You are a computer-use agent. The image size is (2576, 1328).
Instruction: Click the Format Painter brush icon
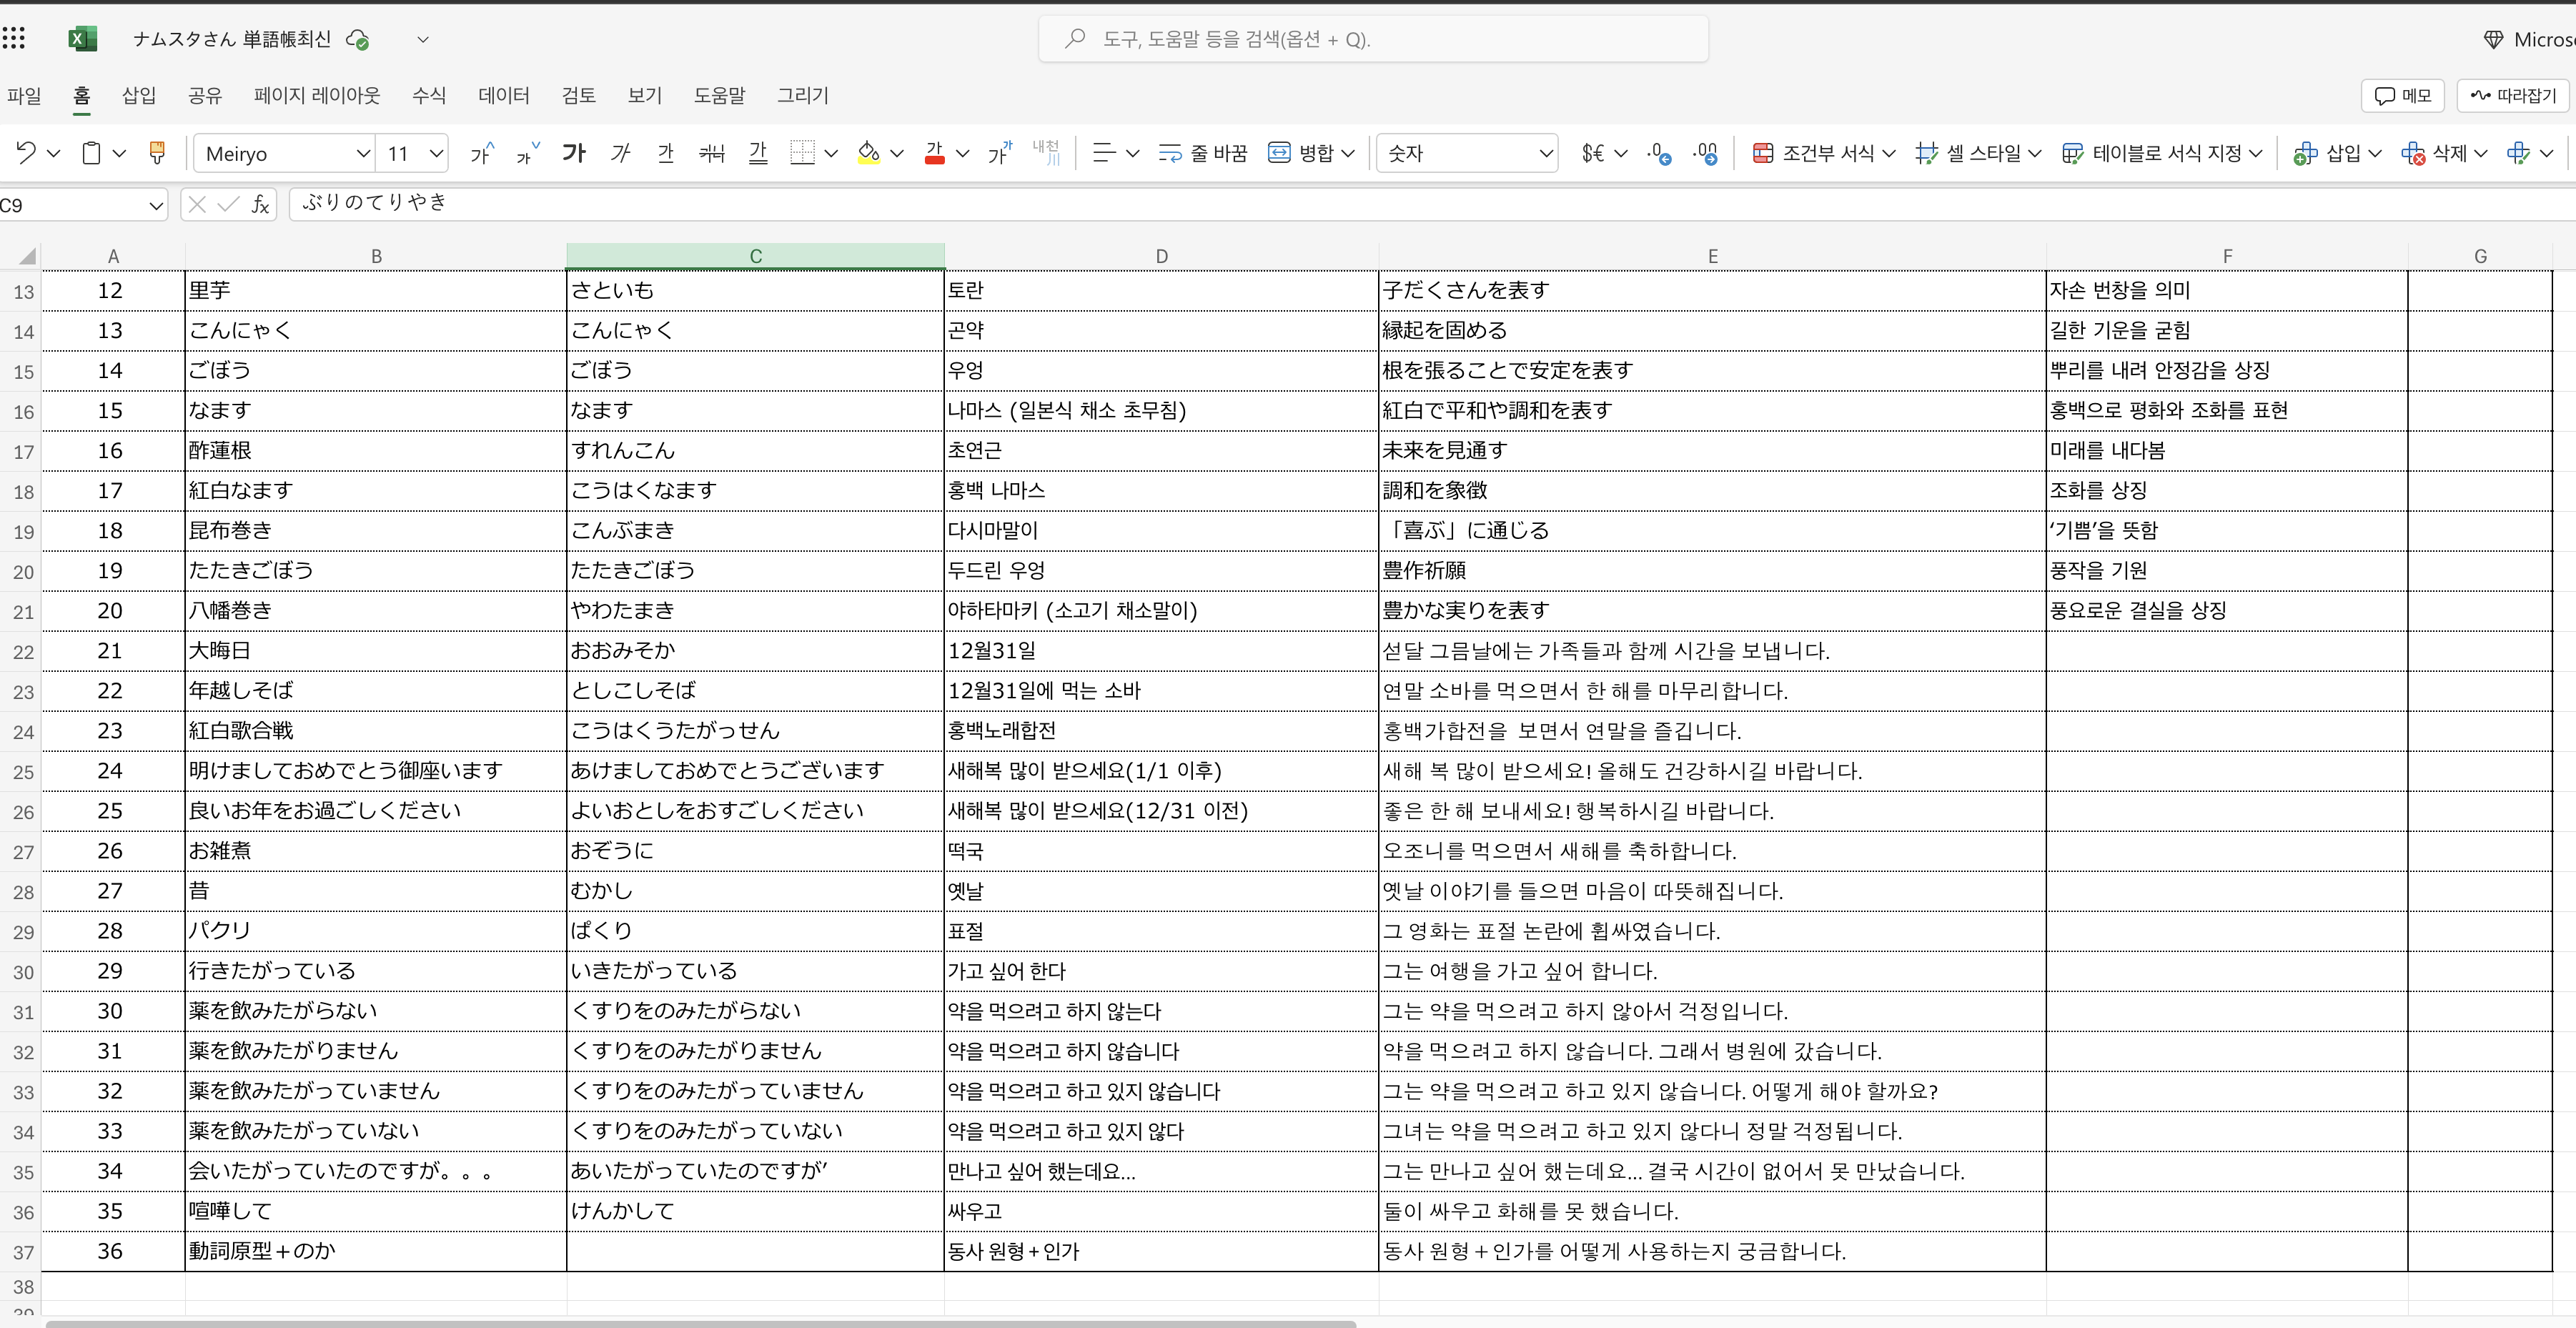click(156, 153)
